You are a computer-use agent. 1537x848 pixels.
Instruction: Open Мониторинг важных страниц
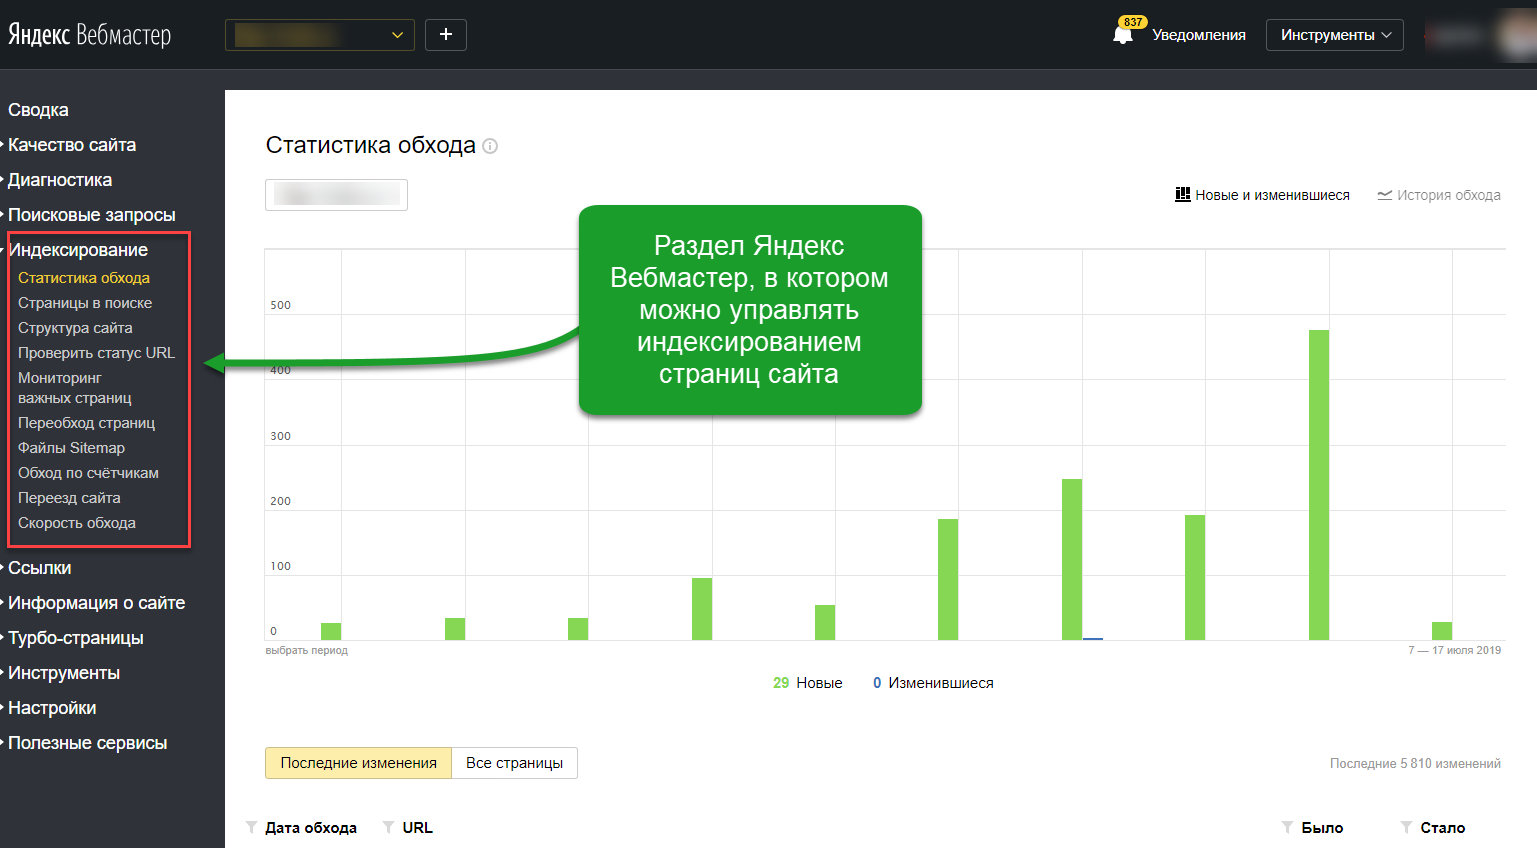pos(75,388)
